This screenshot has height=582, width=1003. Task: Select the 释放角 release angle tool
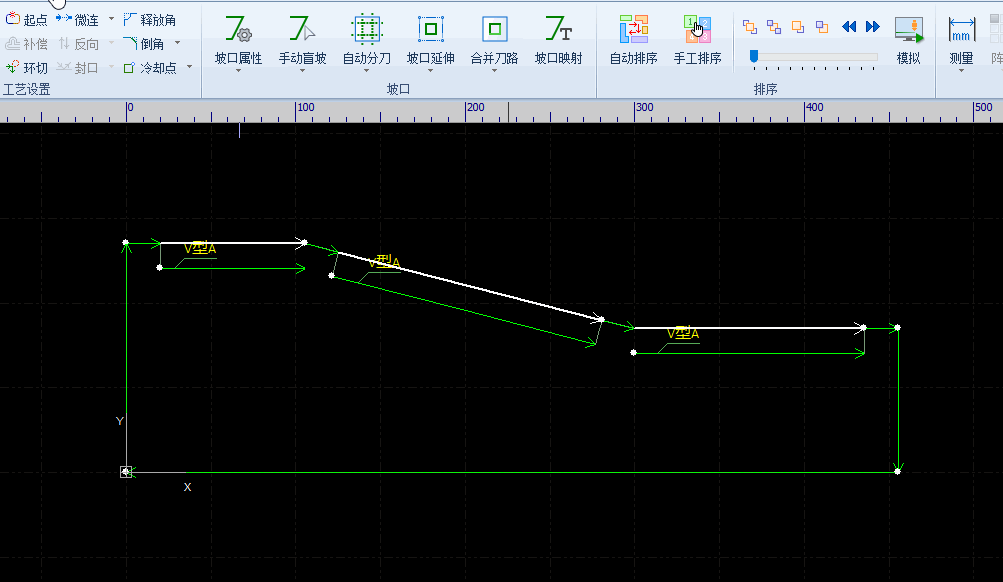[x=150, y=20]
